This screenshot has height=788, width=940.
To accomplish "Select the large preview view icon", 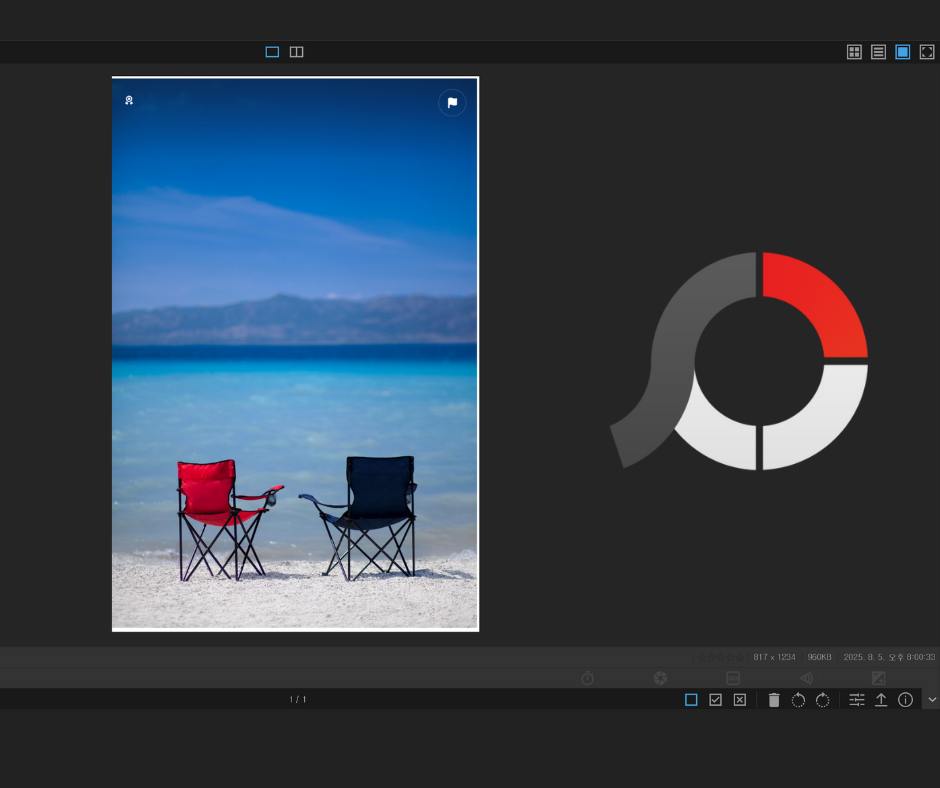I will tap(902, 52).
